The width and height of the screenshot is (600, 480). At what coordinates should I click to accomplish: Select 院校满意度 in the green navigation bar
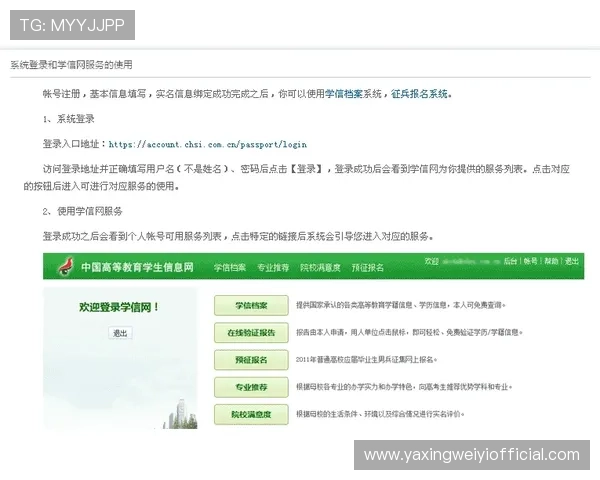coord(320,267)
